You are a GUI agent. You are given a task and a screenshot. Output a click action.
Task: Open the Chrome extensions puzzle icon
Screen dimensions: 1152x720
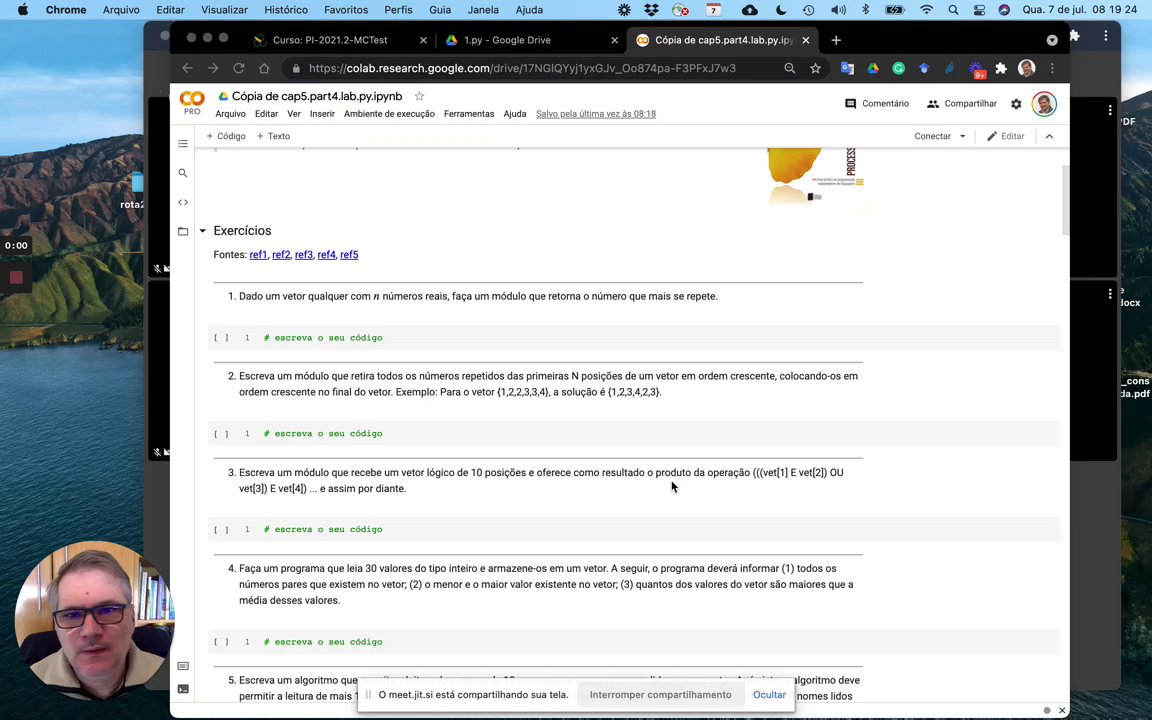[x=1001, y=68]
